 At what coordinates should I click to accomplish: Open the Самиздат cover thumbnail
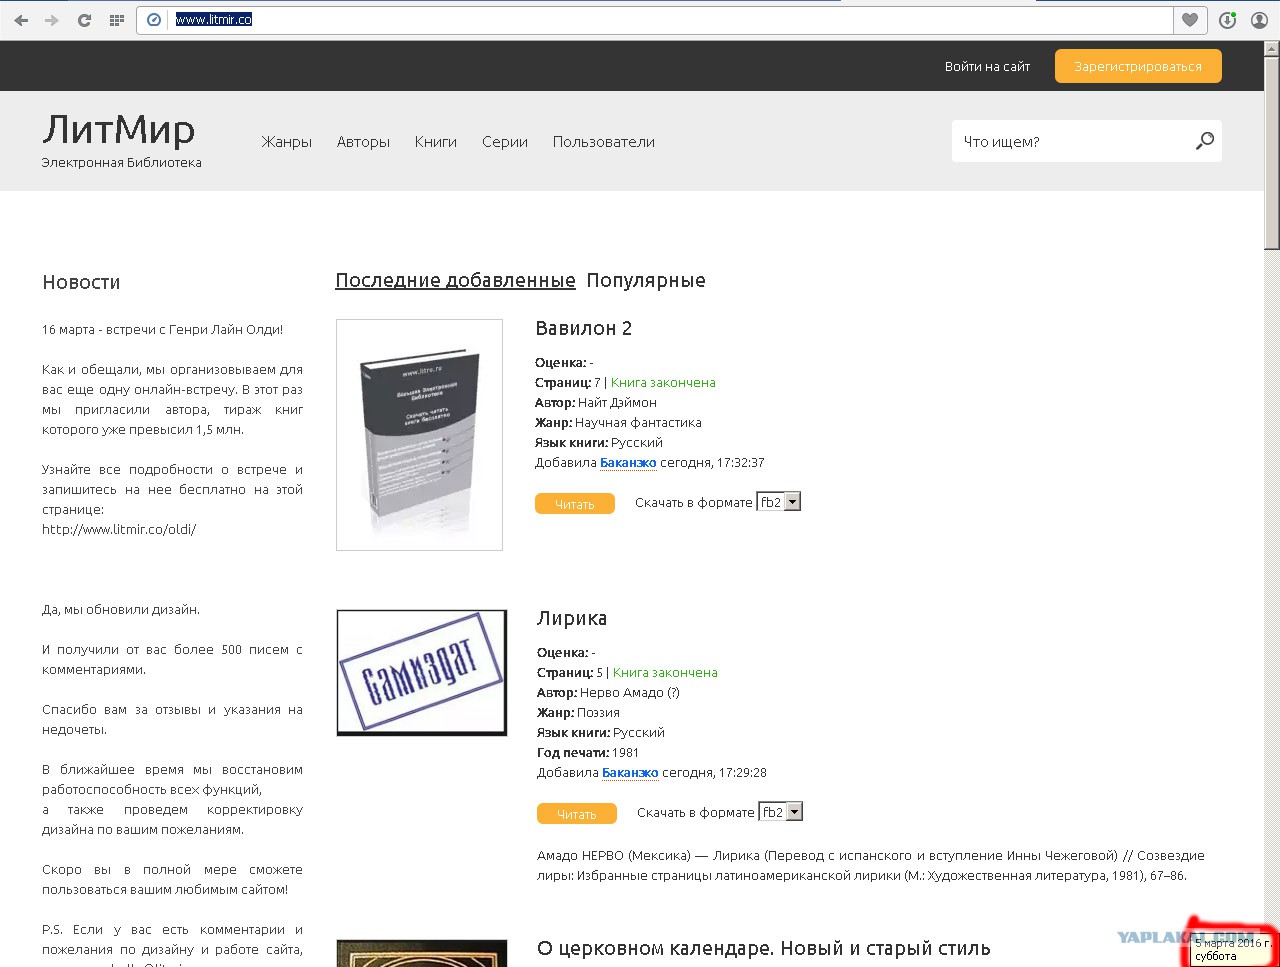pos(422,673)
